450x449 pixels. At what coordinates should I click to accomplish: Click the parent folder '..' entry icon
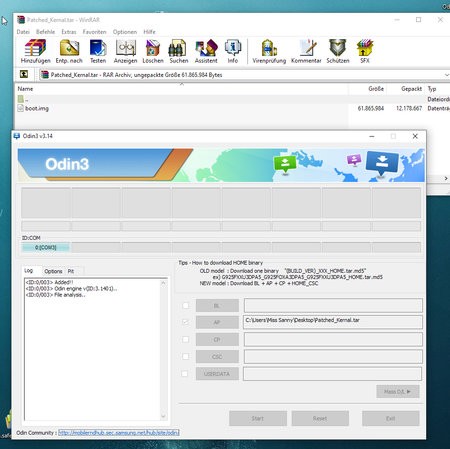pos(21,99)
